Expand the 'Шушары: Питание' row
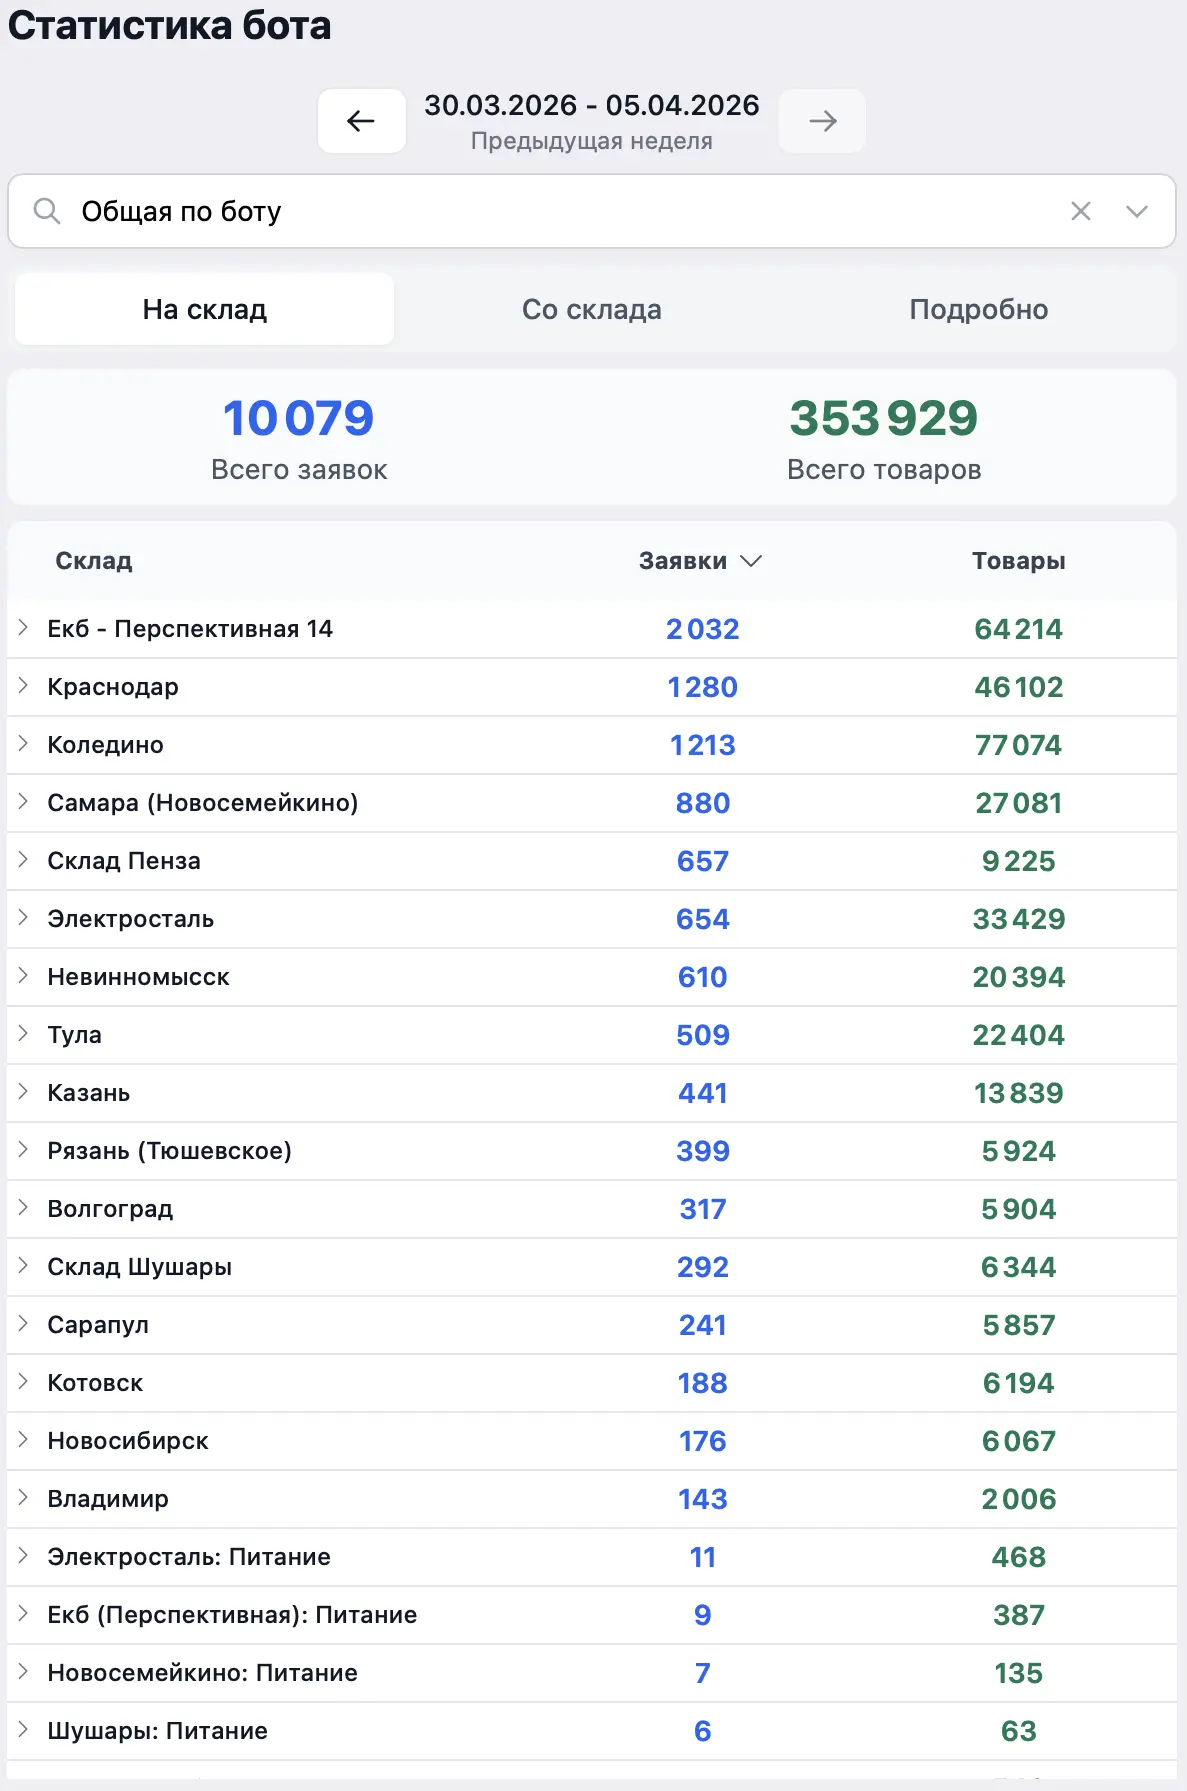 tap(23, 1730)
